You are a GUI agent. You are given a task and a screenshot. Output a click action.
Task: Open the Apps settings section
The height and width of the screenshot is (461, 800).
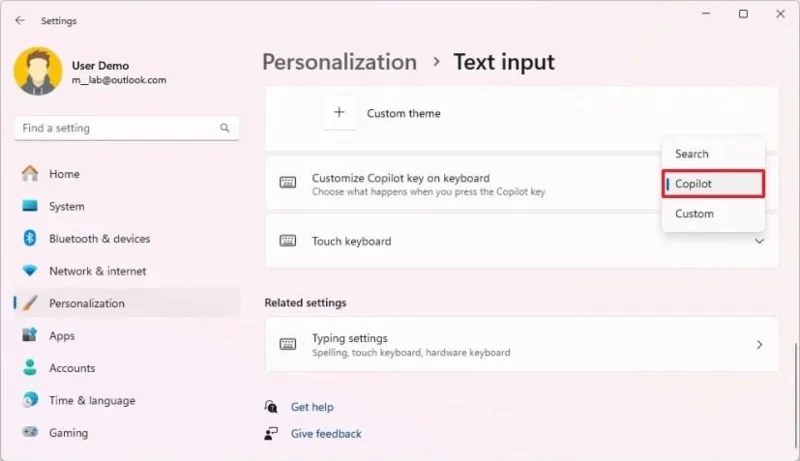click(128, 336)
